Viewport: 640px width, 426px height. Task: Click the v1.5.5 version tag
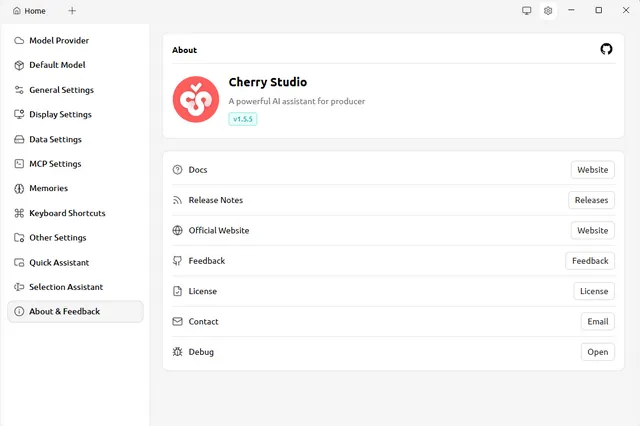point(243,119)
